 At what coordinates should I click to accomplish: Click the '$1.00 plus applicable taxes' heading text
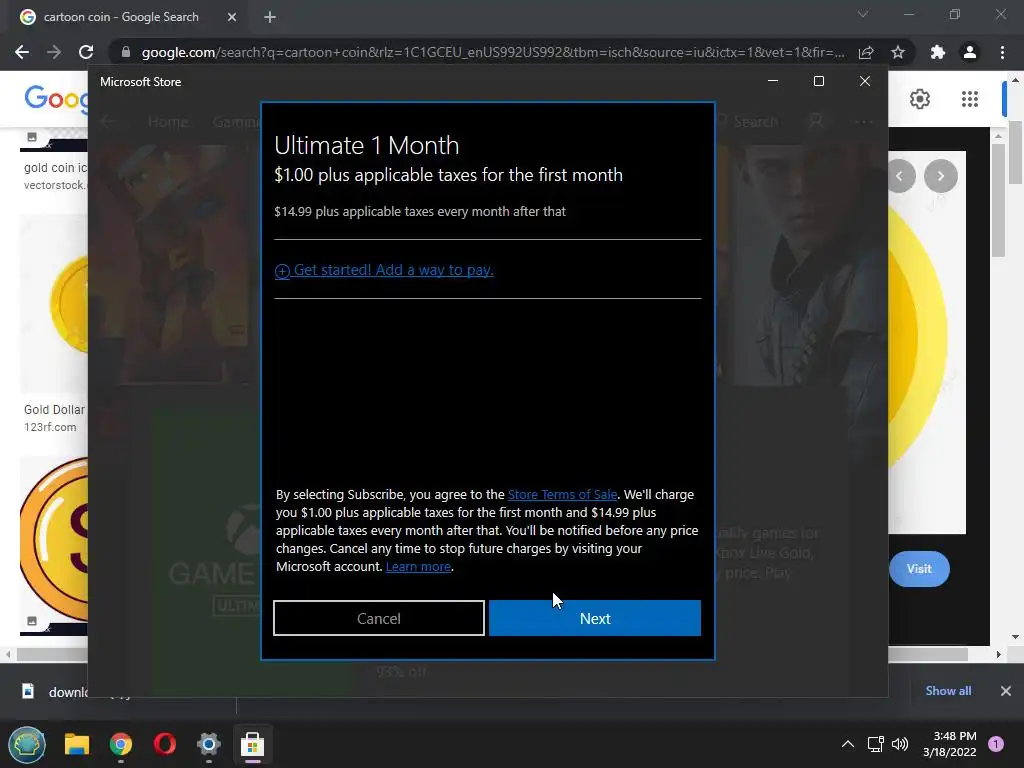pyautogui.click(x=449, y=175)
